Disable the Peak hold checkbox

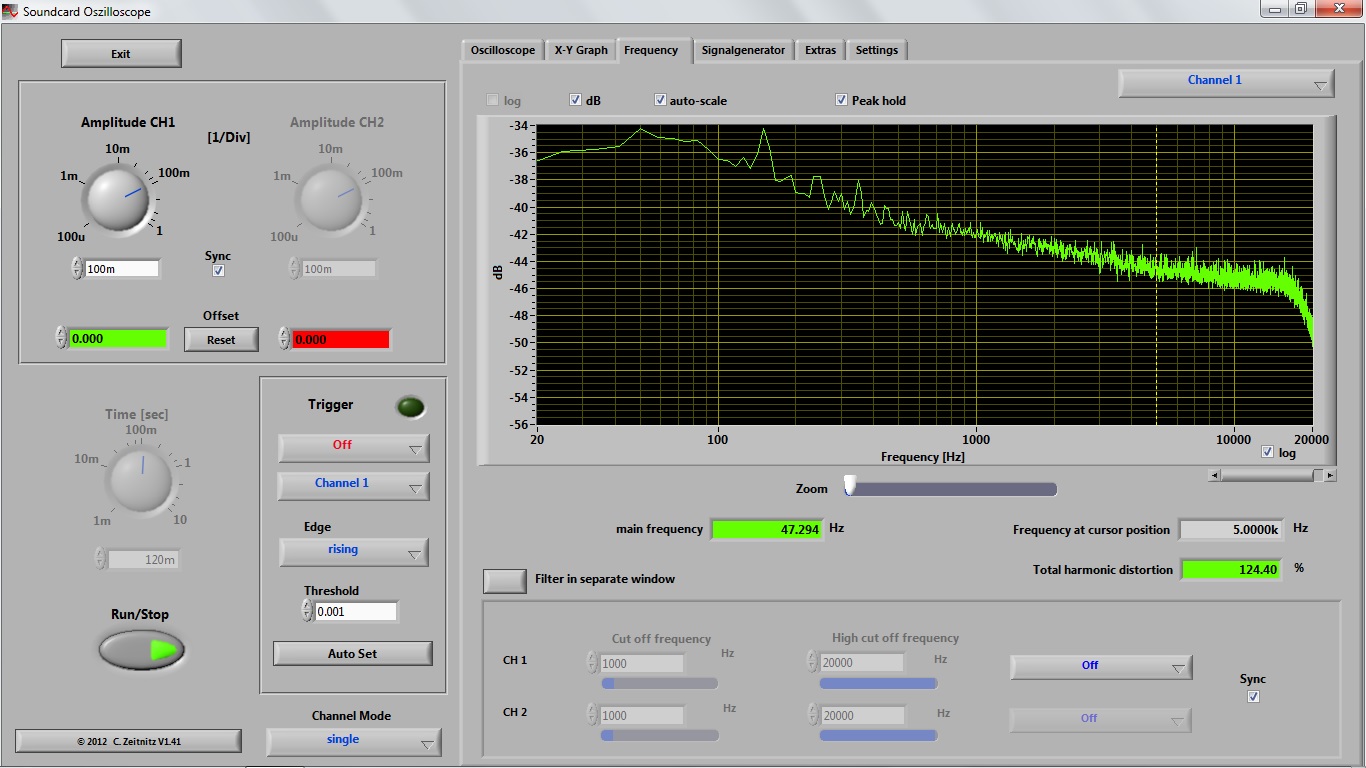pyautogui.click(x=842, y=100)
